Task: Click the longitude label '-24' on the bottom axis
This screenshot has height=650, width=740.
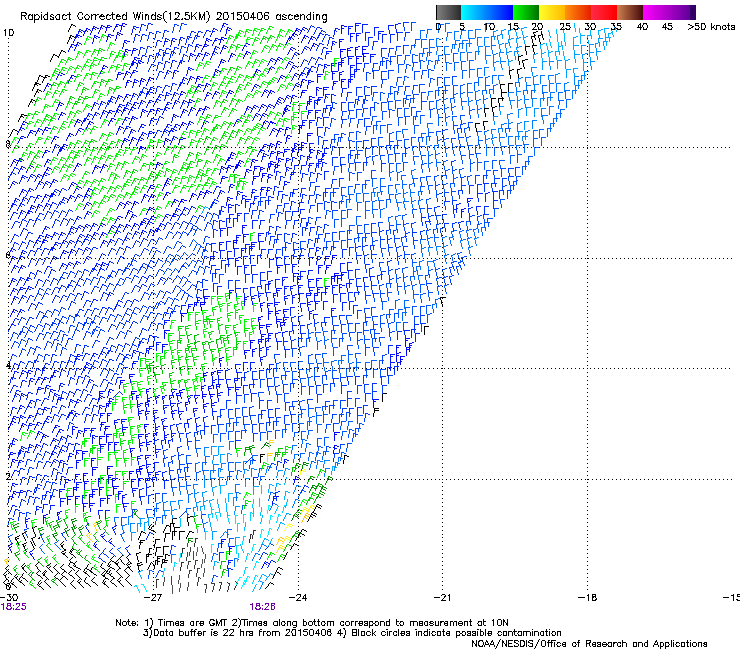Action: pos(298,598)
